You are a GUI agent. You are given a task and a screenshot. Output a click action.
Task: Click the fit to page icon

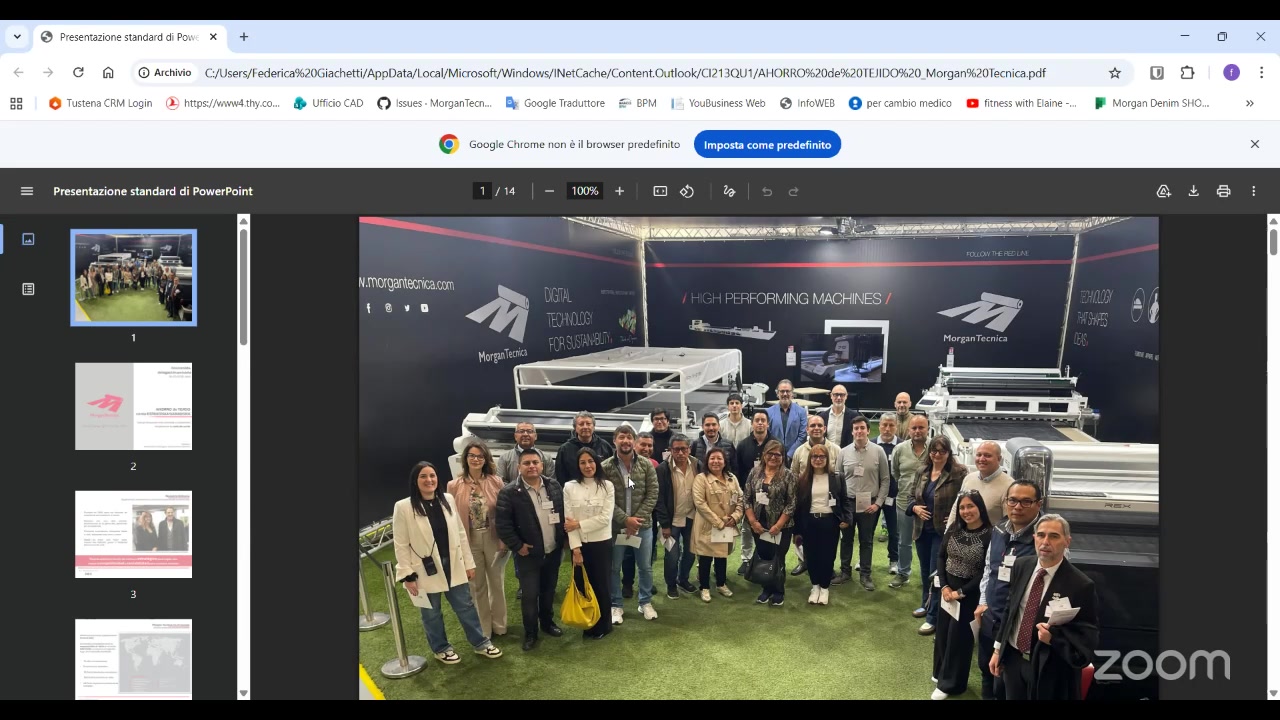pos(660,191)
